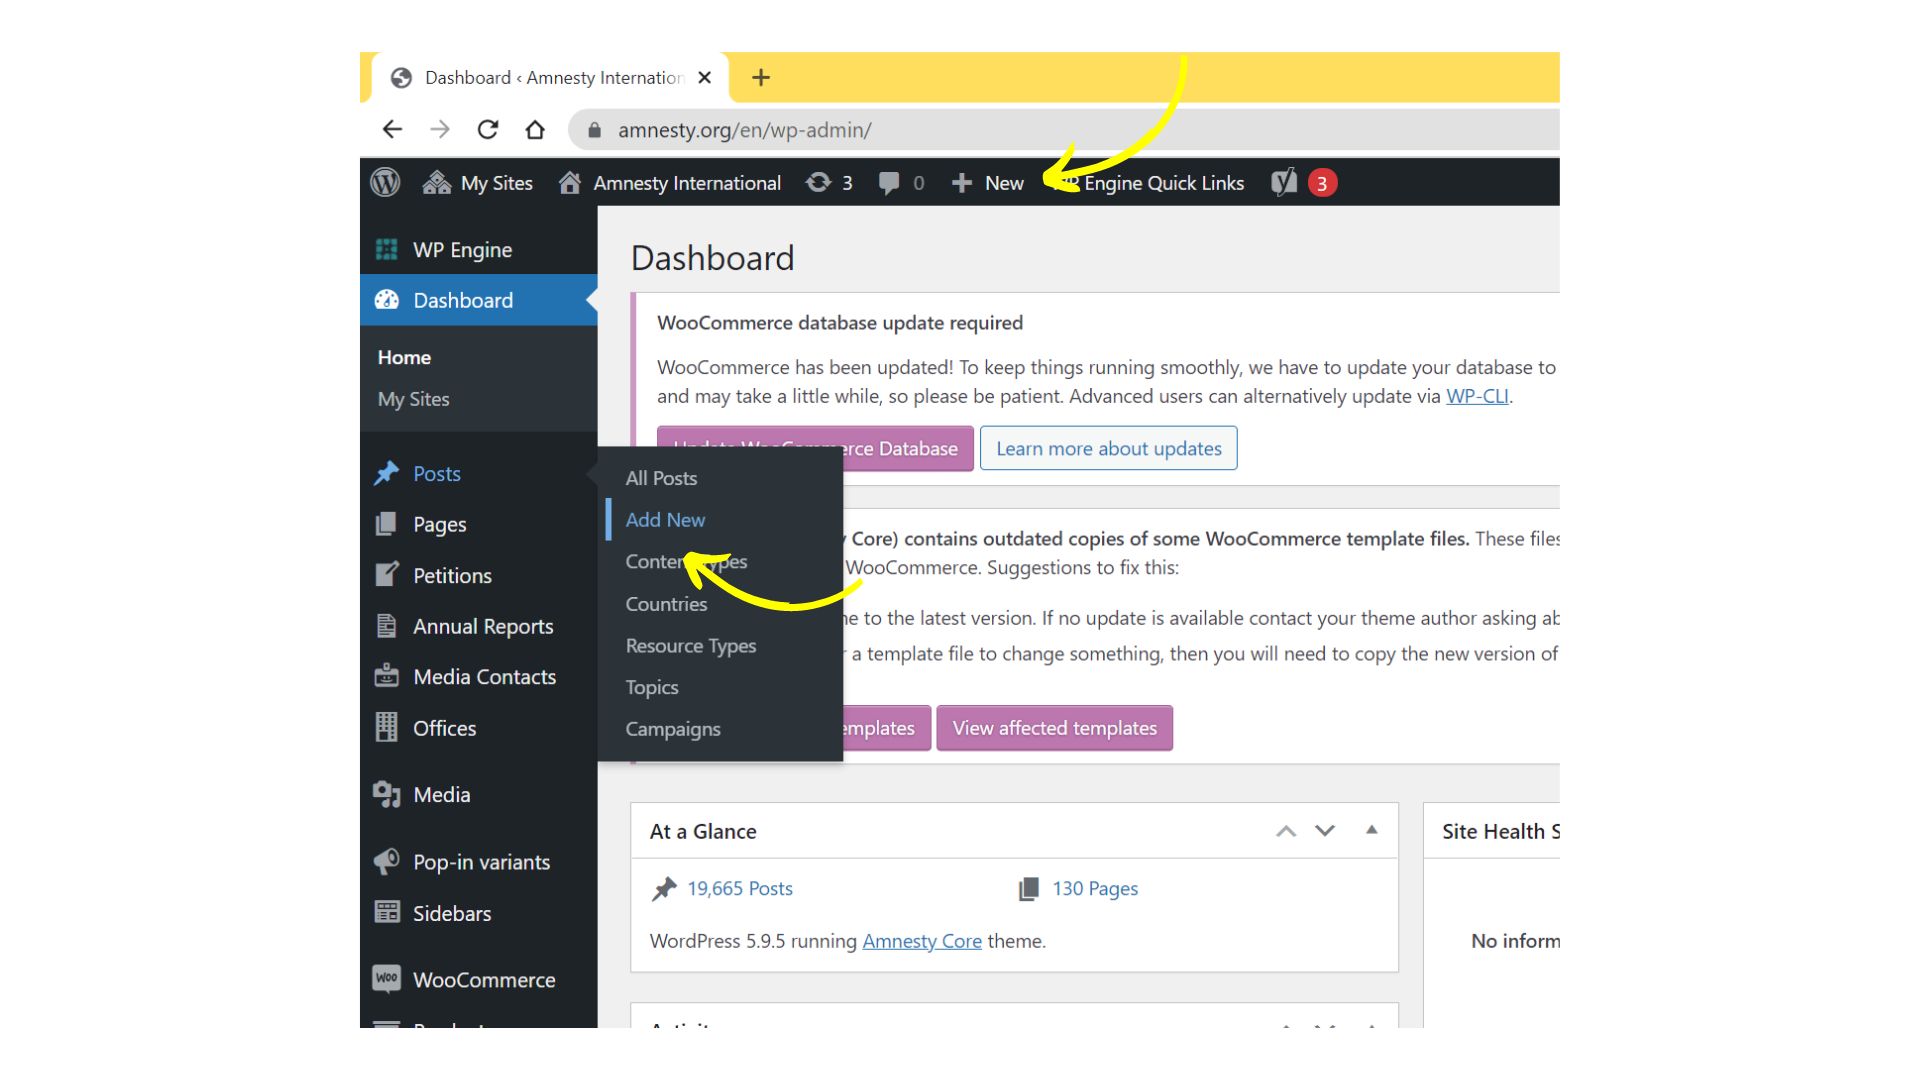
Task: Open Pages in sidebar
Action: click(x=478, y=524)
